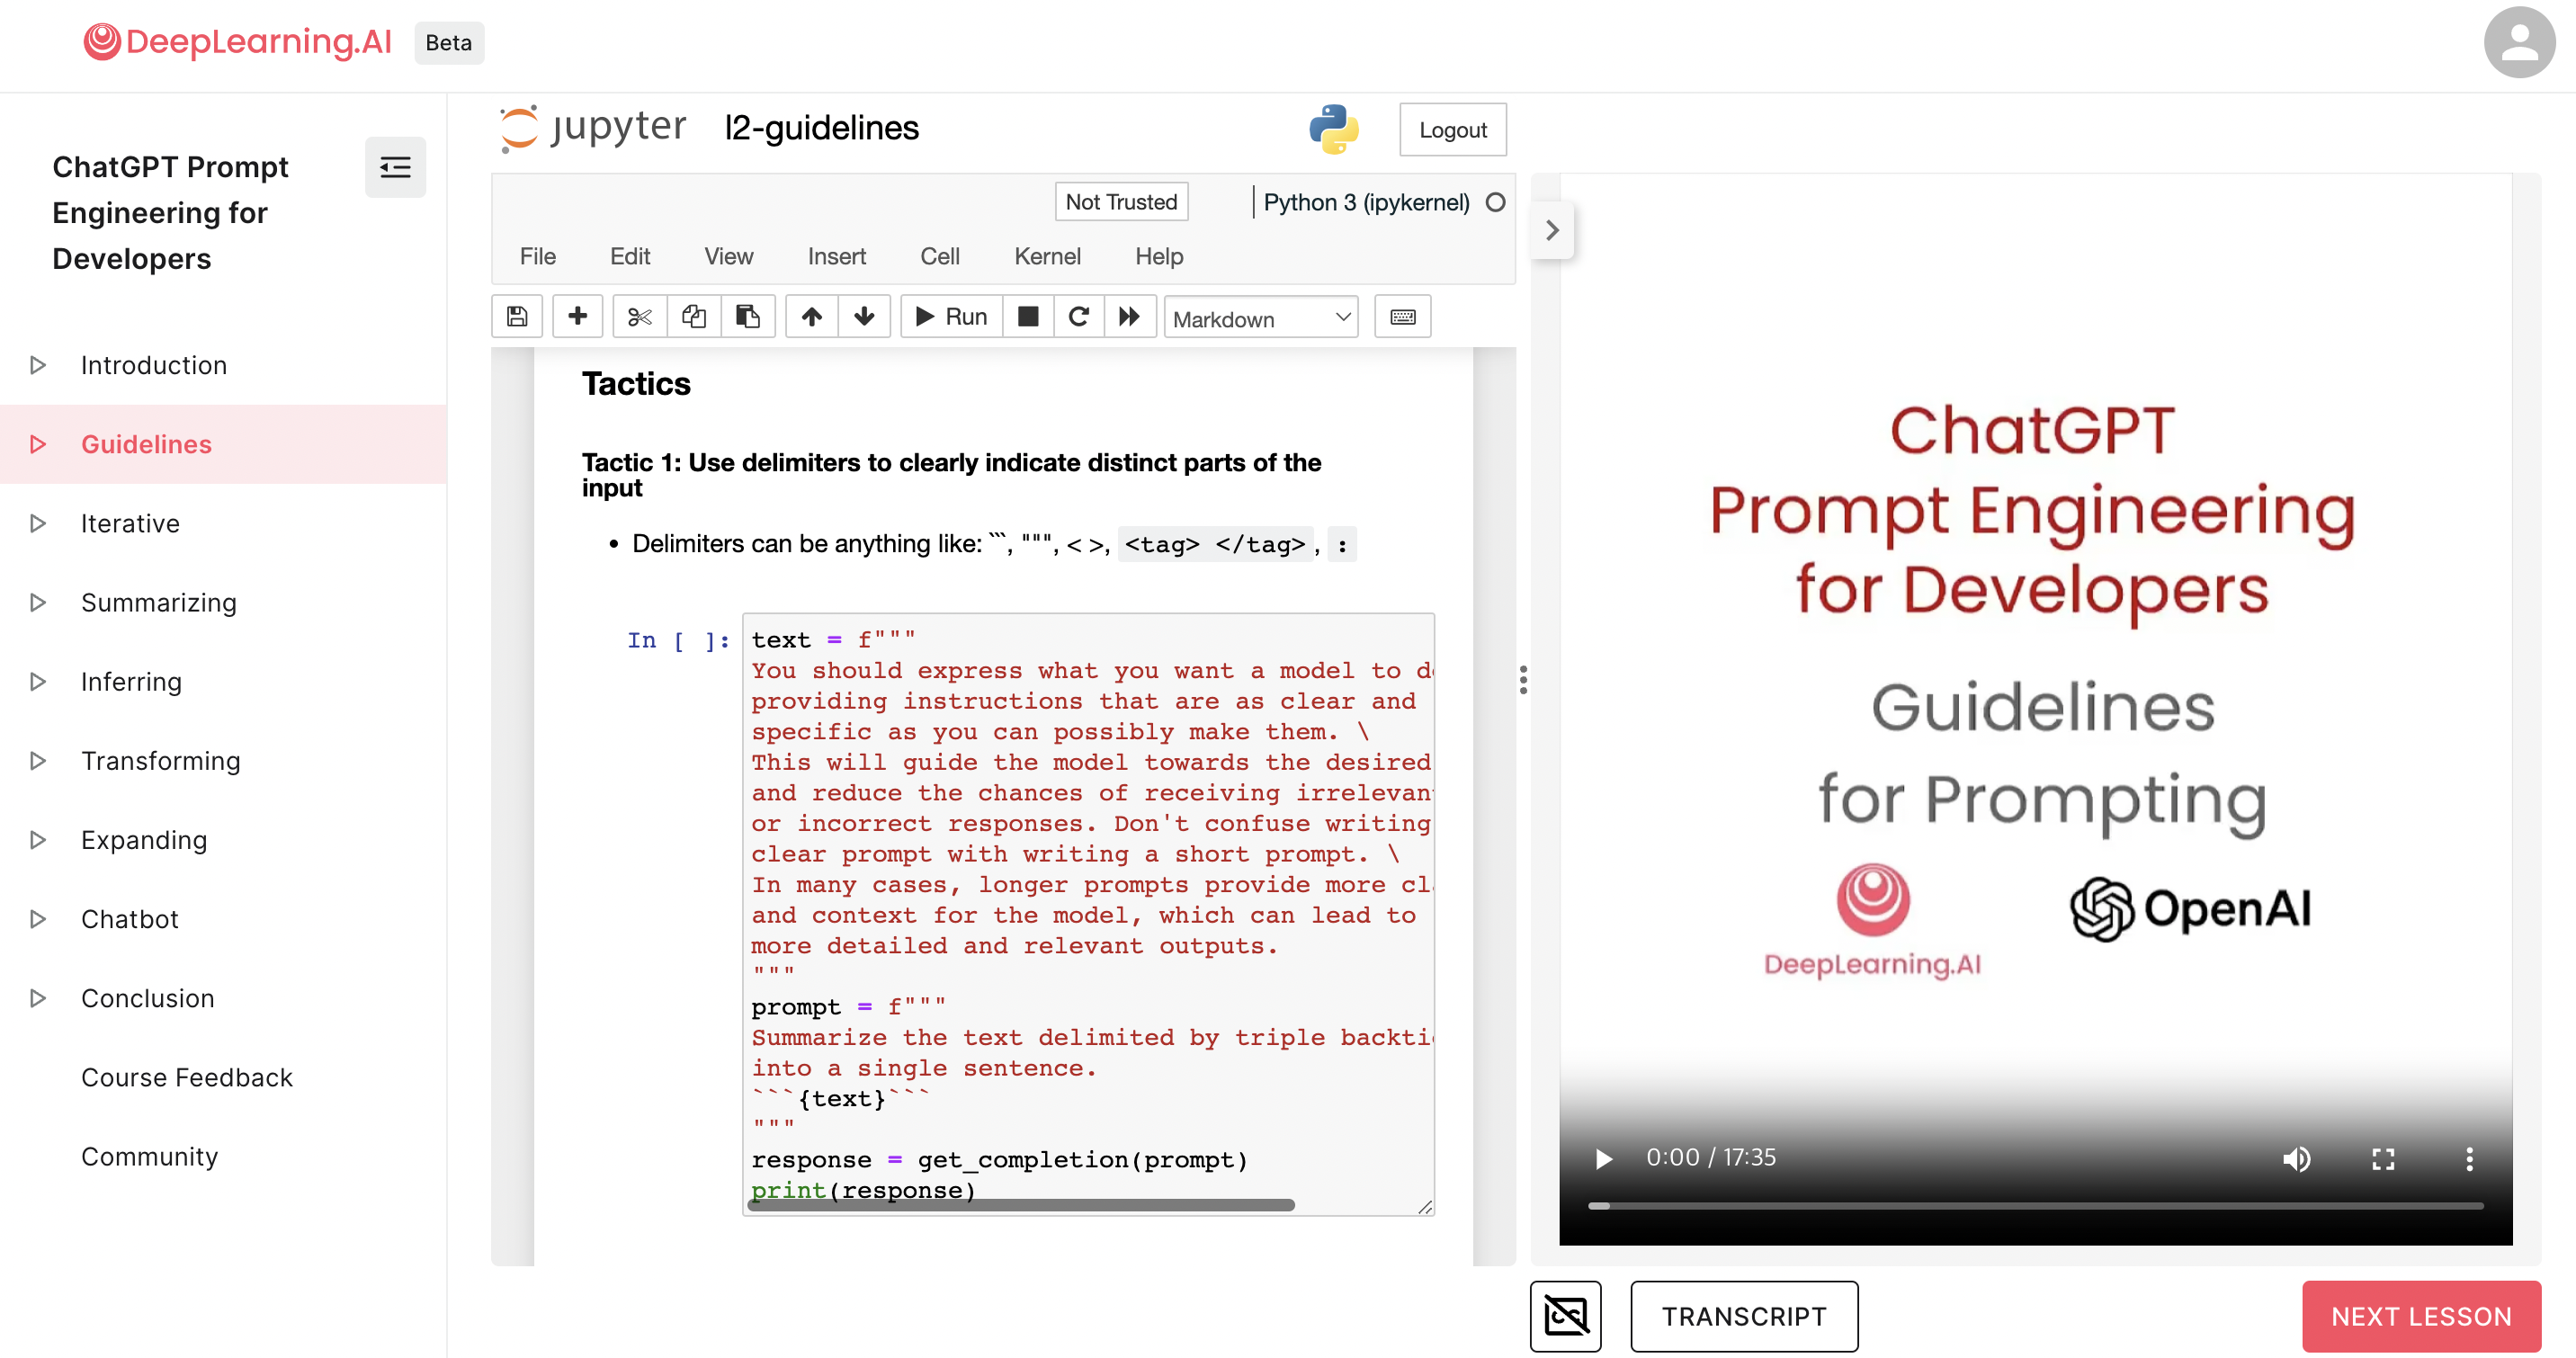Image resolution: width=2576 pixels, height=1358 pixels.
Task: Click the panel resize handle dots
Action: click(x=1523, y=680)
